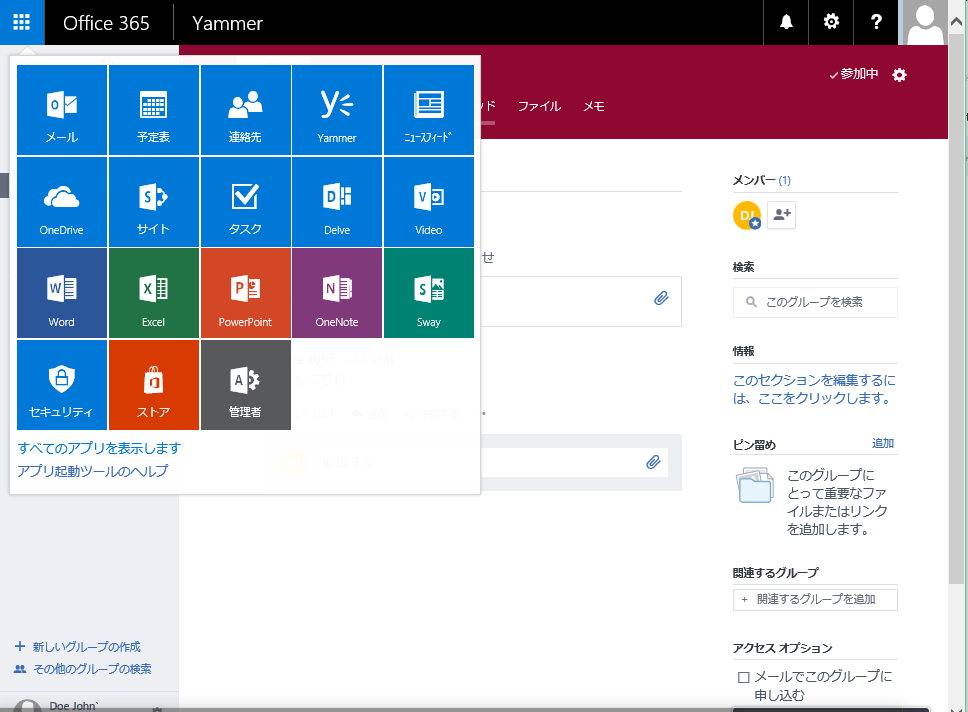968x712 pixels.
Task: Click 関連するグループを追加 field
Action: click(x=815, y=600)
